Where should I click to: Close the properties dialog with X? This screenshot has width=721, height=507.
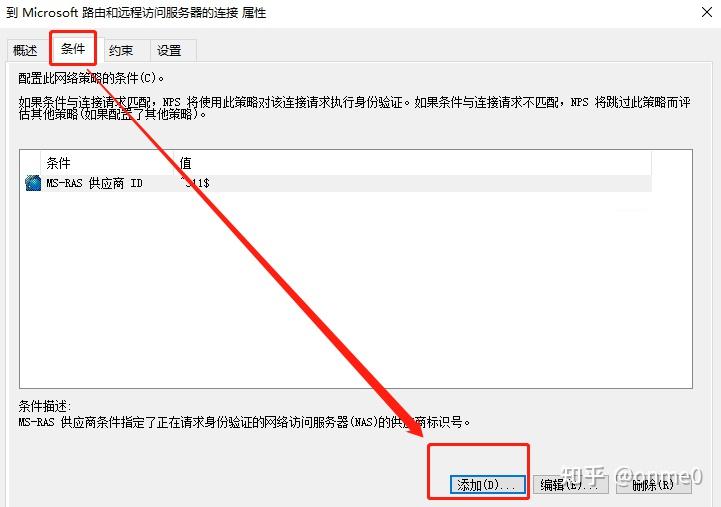707,12
